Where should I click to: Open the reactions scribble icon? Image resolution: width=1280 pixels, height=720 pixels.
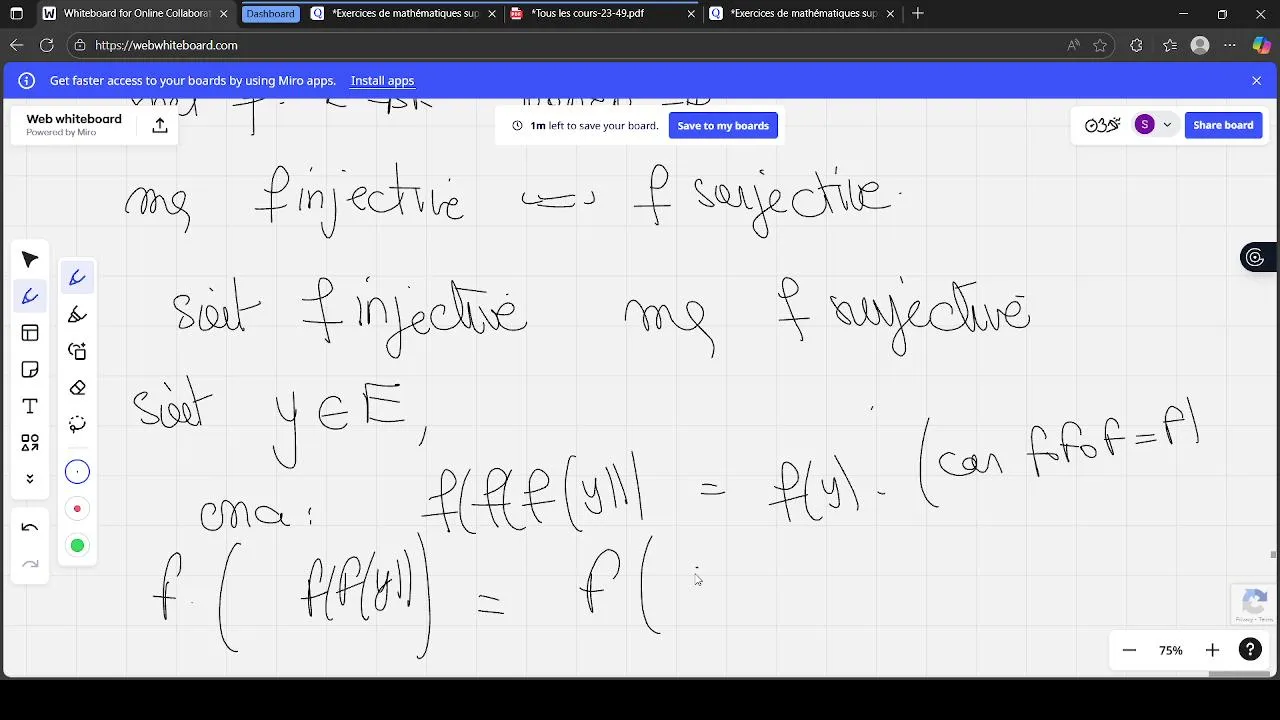tap(1102, 125)
